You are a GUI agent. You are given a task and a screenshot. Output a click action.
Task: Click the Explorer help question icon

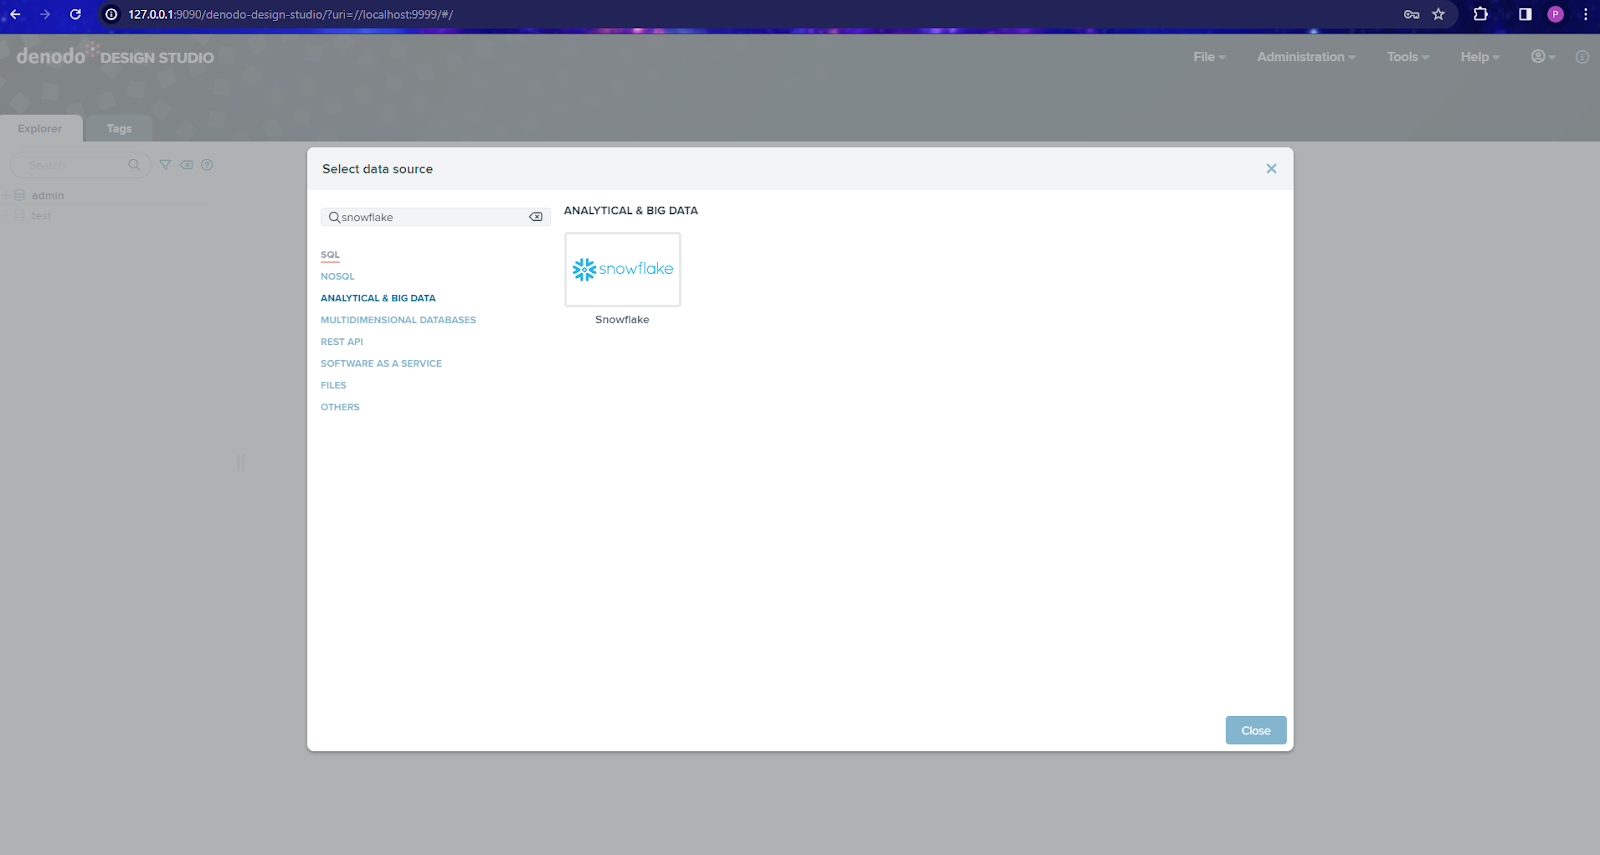click(207, 165)
